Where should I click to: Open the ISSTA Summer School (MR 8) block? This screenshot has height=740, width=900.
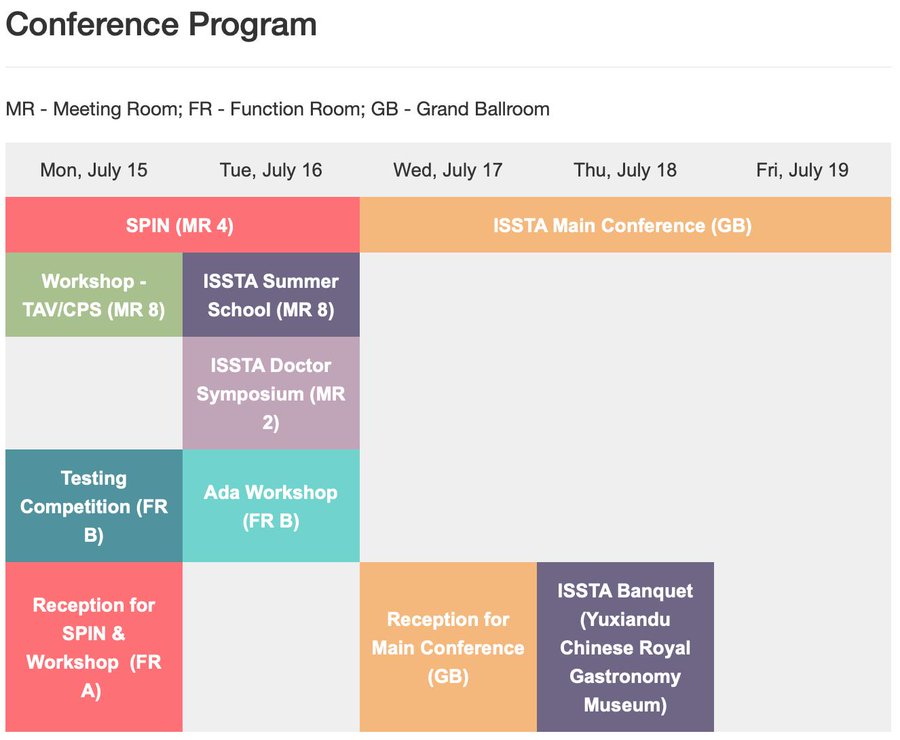point(271,295)
